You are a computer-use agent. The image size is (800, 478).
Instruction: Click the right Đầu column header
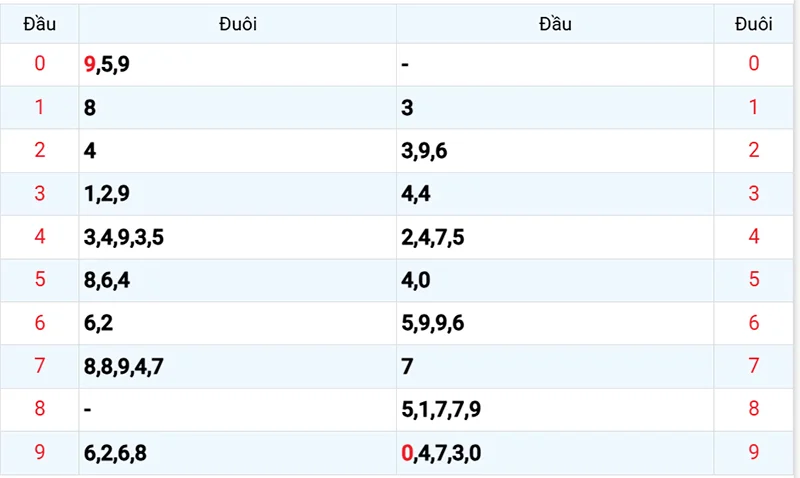pos(555,24)
